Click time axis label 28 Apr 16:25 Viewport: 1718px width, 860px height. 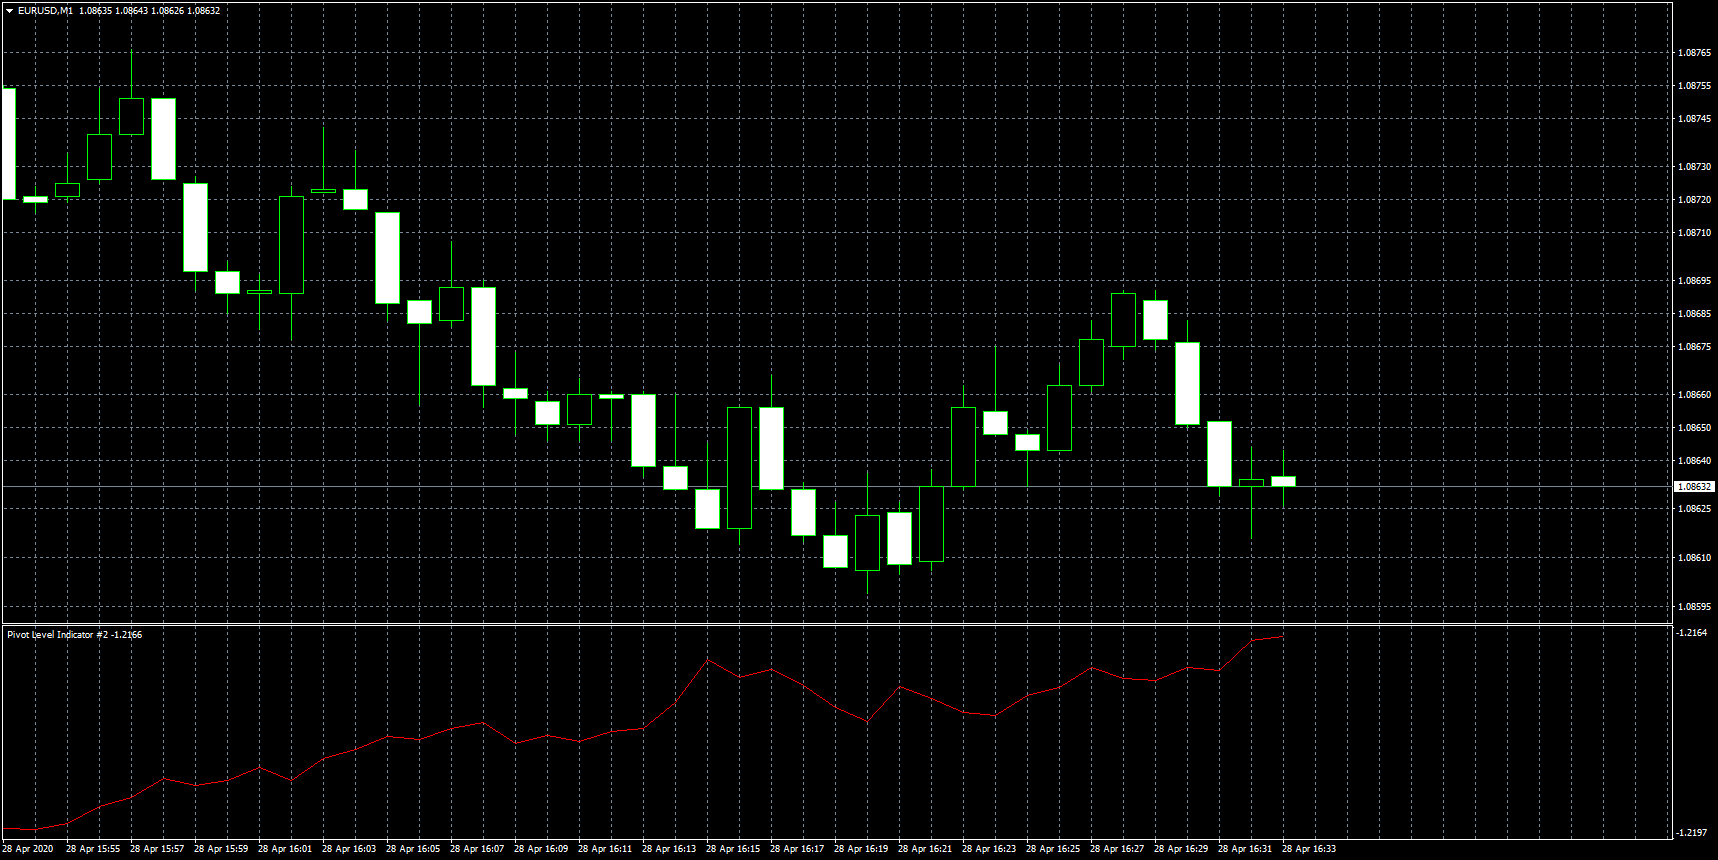1053,849
